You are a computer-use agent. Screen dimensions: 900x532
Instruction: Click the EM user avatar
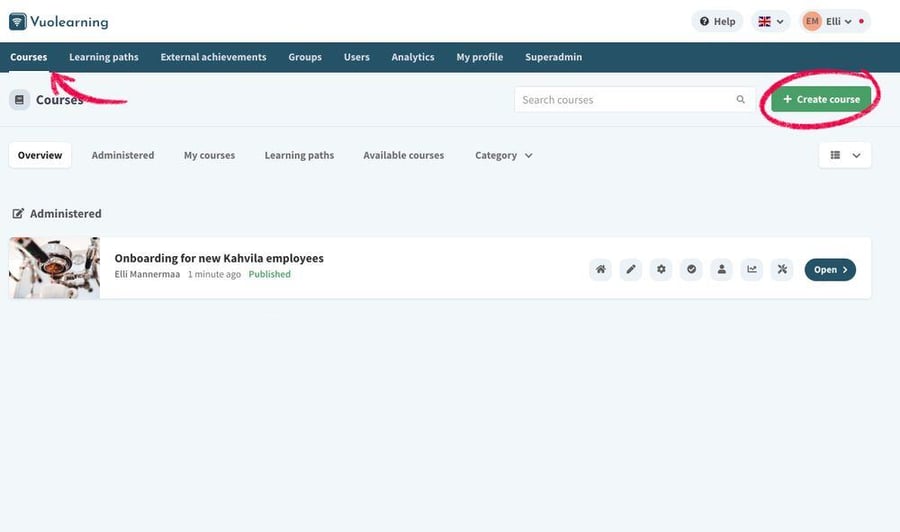point(812,21)
